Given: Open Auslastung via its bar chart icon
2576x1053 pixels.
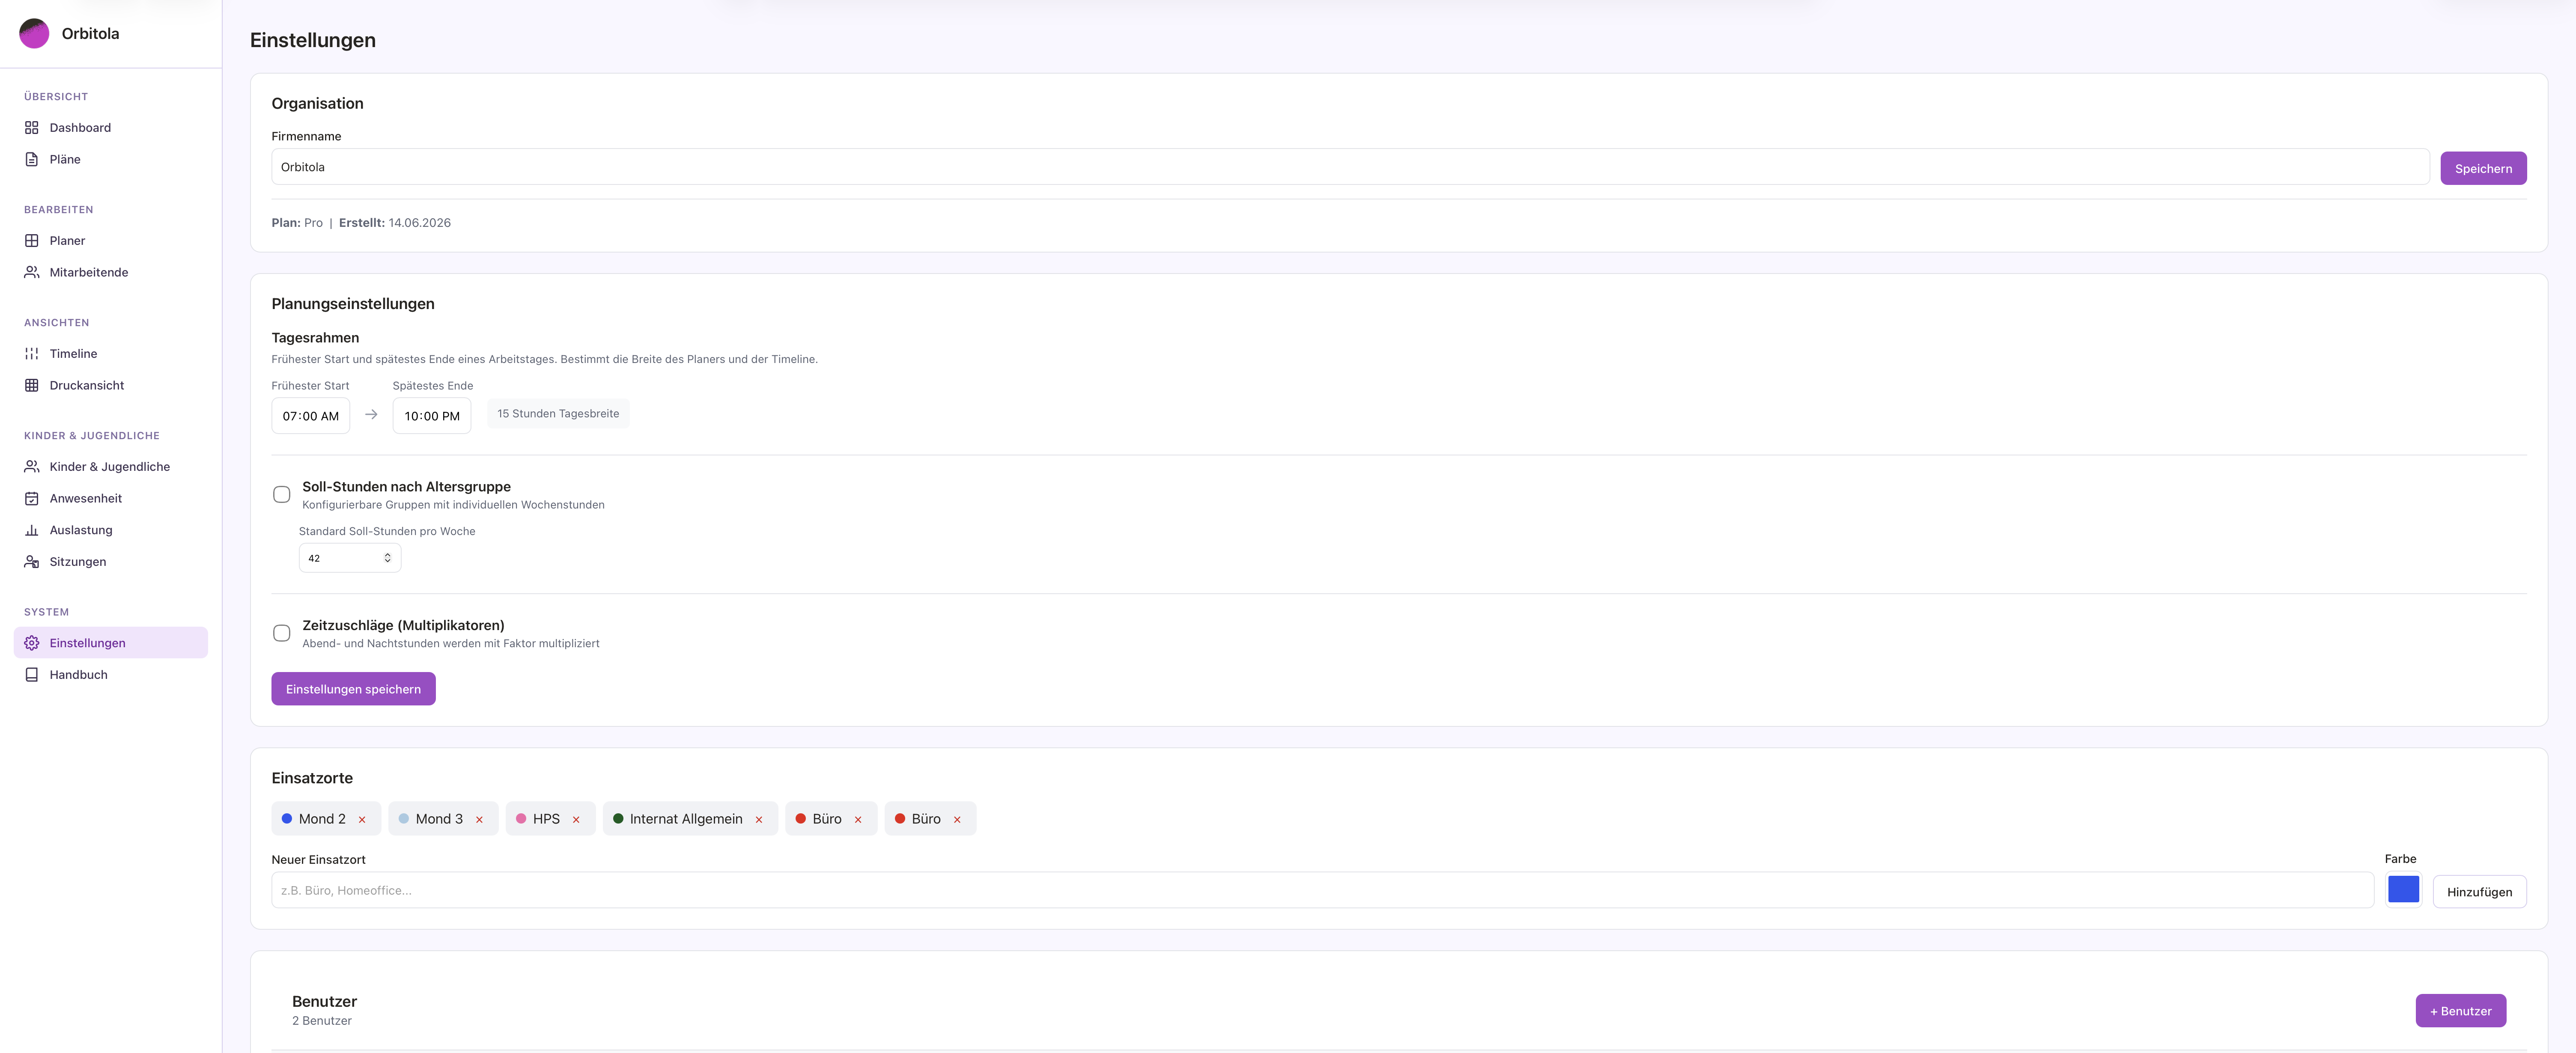Looking at the screenshot, I should [x=32, y=530].
